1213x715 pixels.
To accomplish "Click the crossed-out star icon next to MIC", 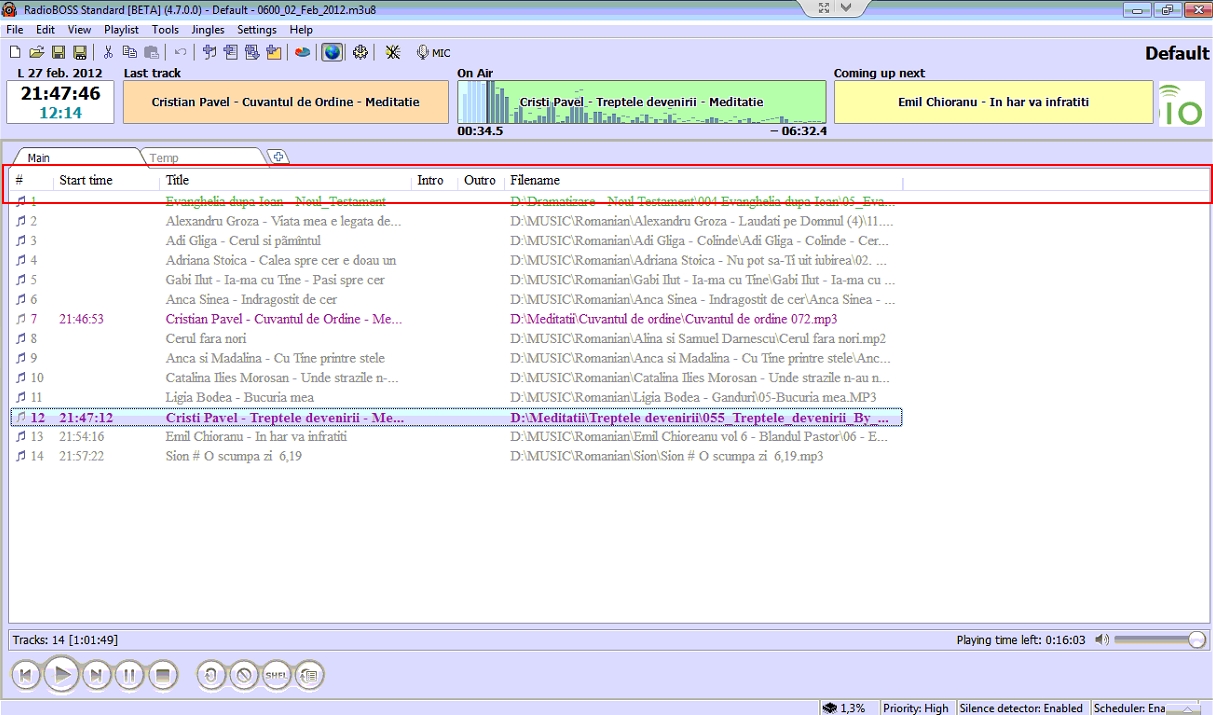I will point(393,52).
